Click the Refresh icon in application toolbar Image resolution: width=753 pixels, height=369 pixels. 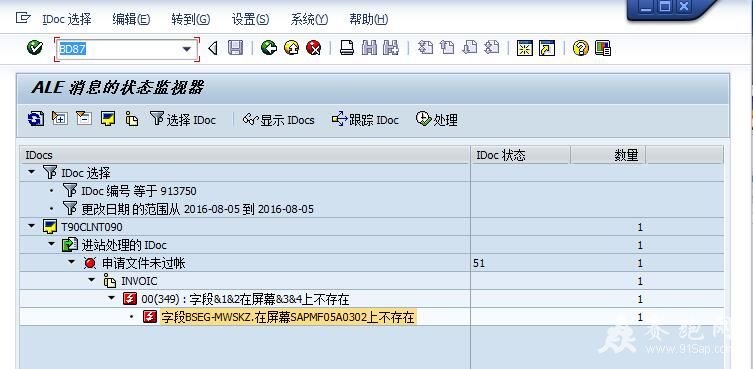pyautogui.click(x=36, y=118)
